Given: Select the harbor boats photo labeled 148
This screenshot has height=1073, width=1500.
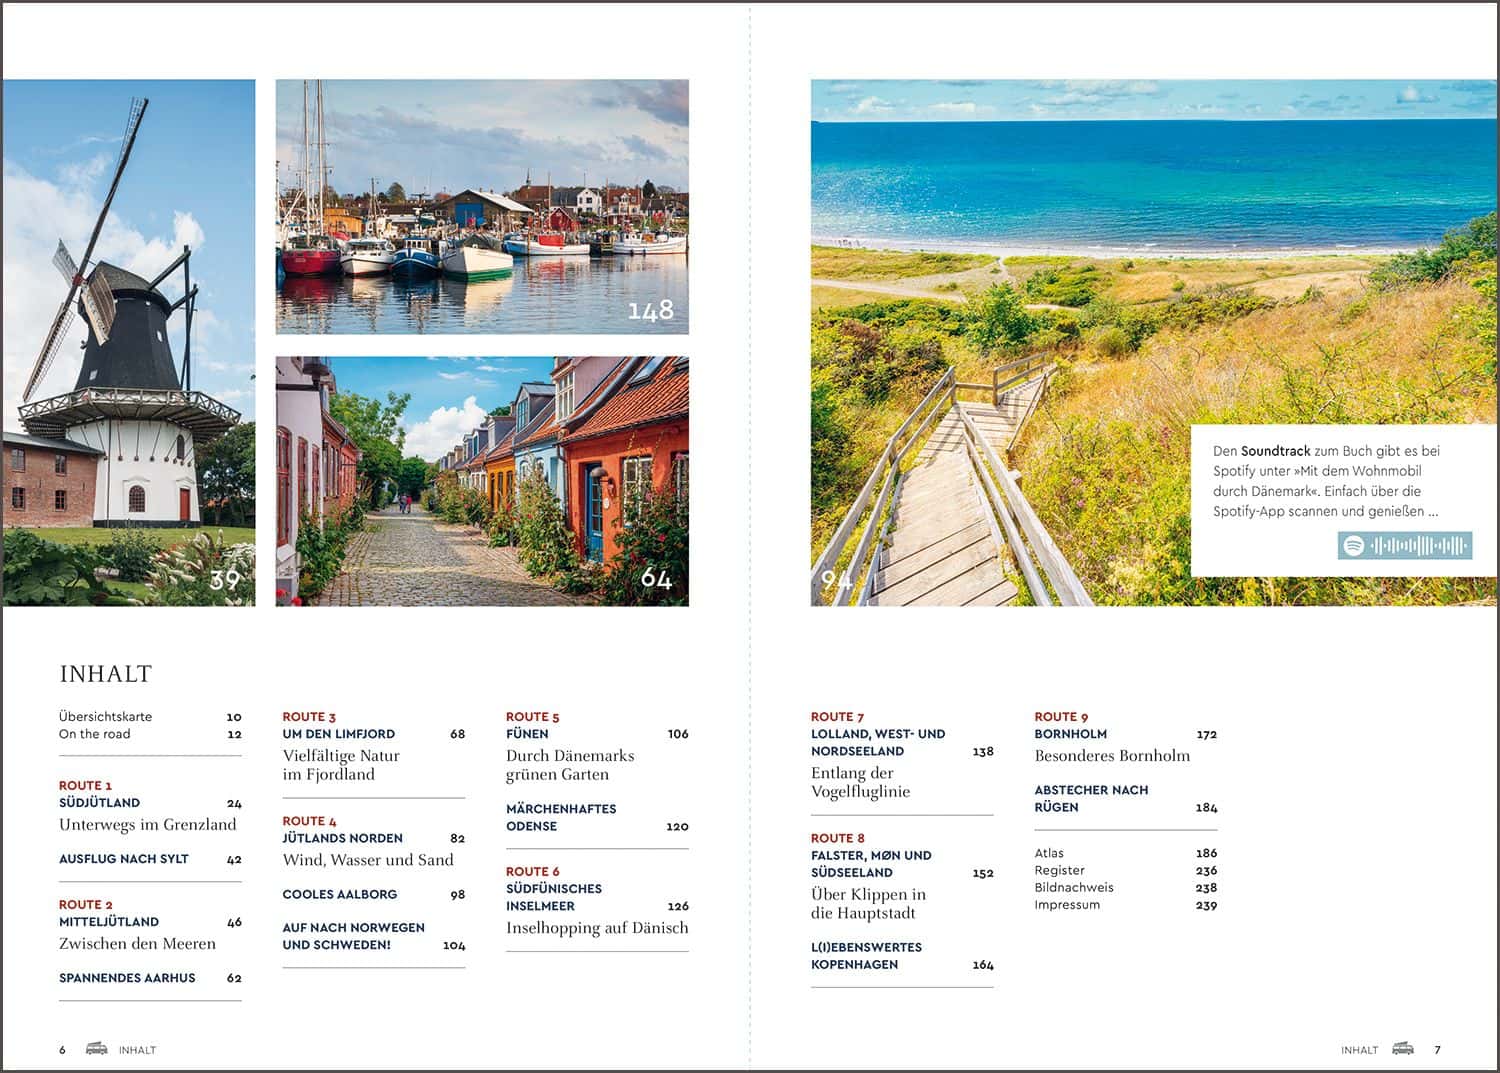Looking at the screenshot, I should coord(482,207).
